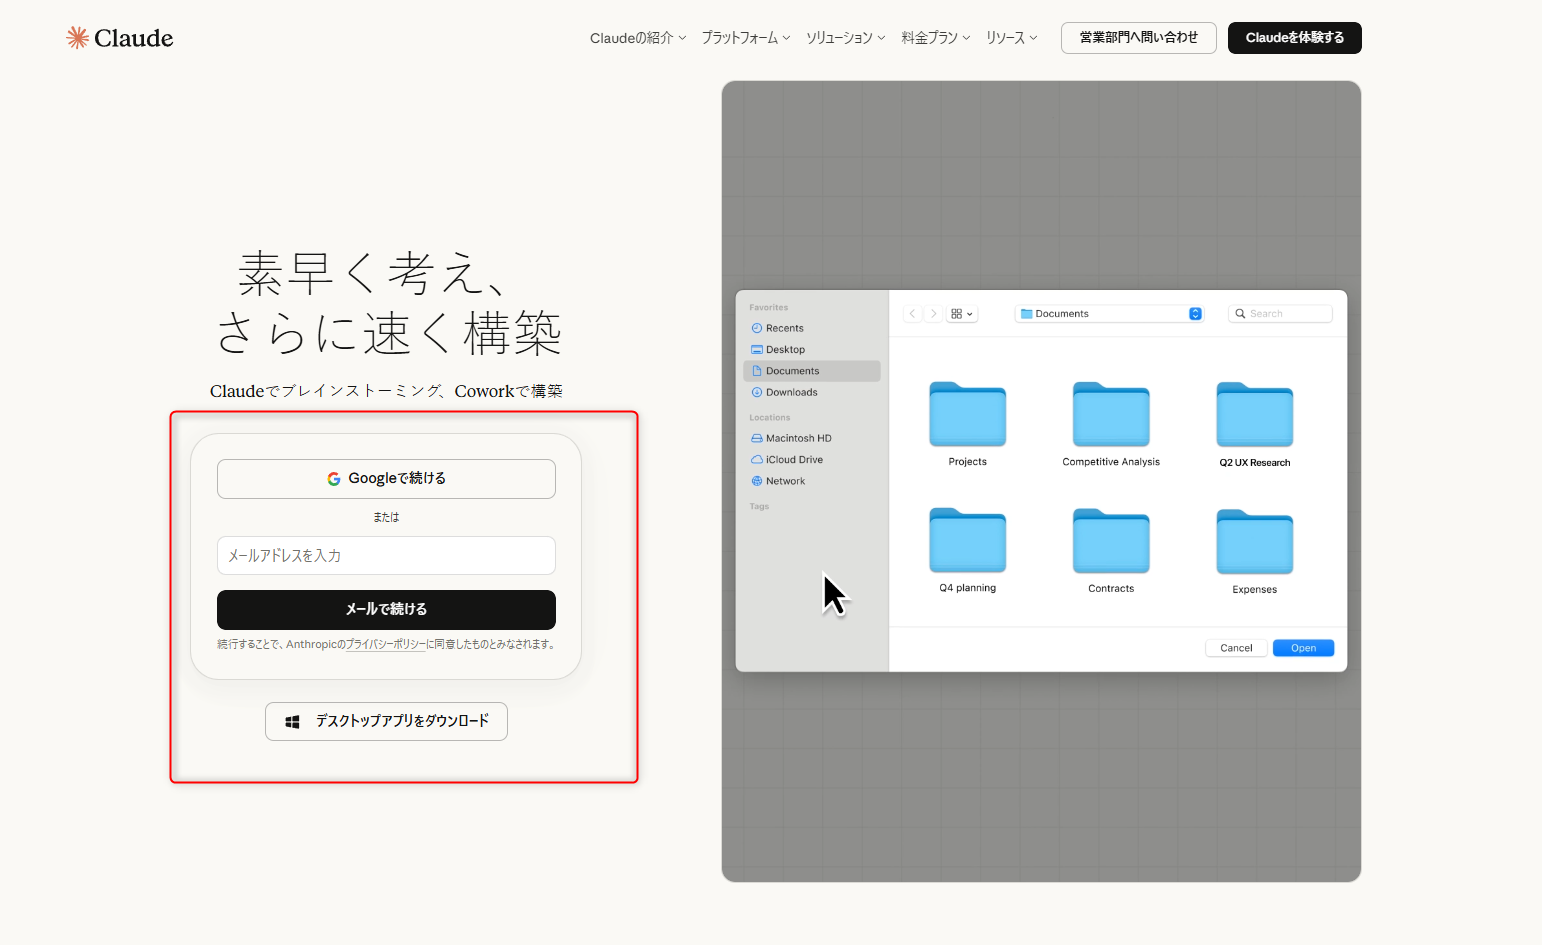Change the icon view mode dropdown
The width and height of the screenshot is (1542, 945).
click(x=962, y=314)
